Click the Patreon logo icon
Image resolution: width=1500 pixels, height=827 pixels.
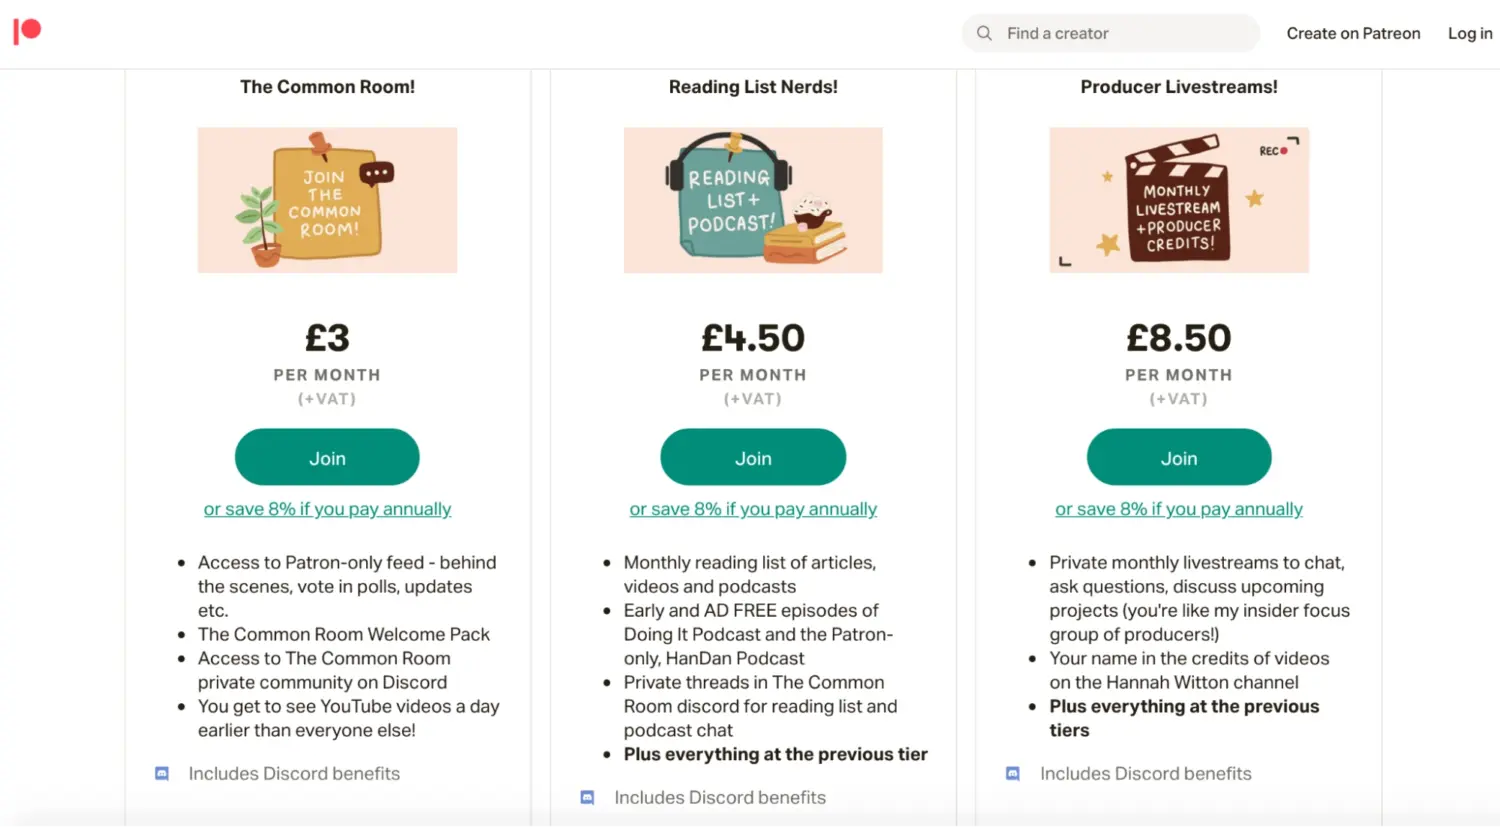coord(26,31)
